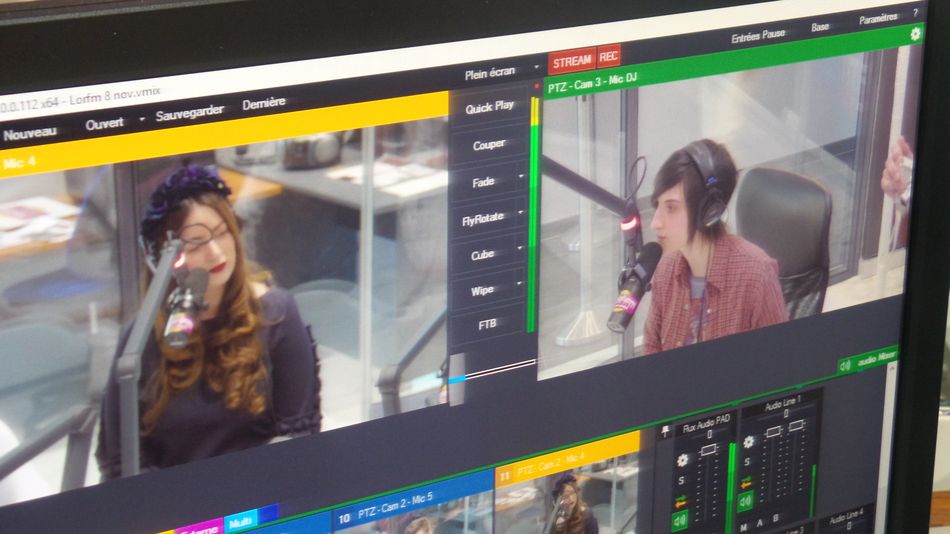950x534 pixels.
Task: Click Entrées Pause in the top bar
Action: [x=758, y=36]
